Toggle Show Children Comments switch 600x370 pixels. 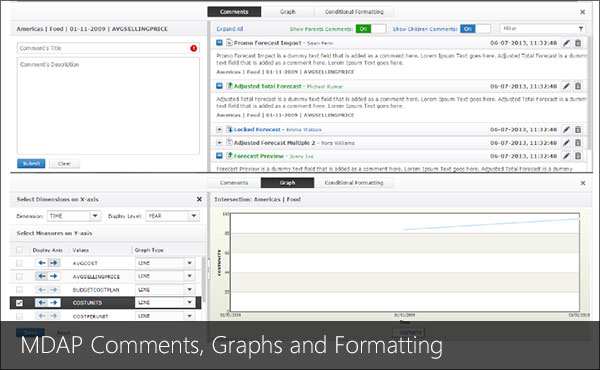[475, 29]
